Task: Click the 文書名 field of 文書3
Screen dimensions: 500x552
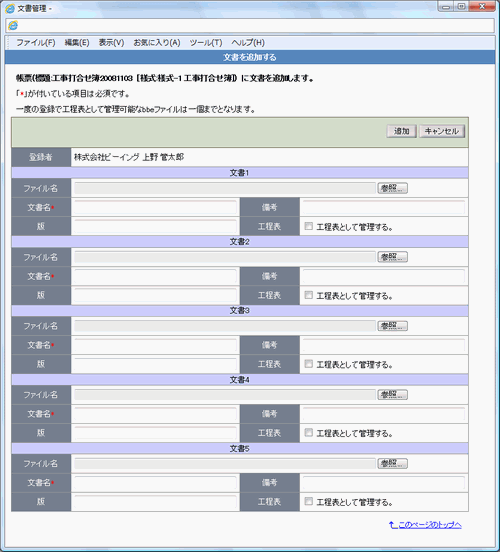Action: (x=155, y=345)
